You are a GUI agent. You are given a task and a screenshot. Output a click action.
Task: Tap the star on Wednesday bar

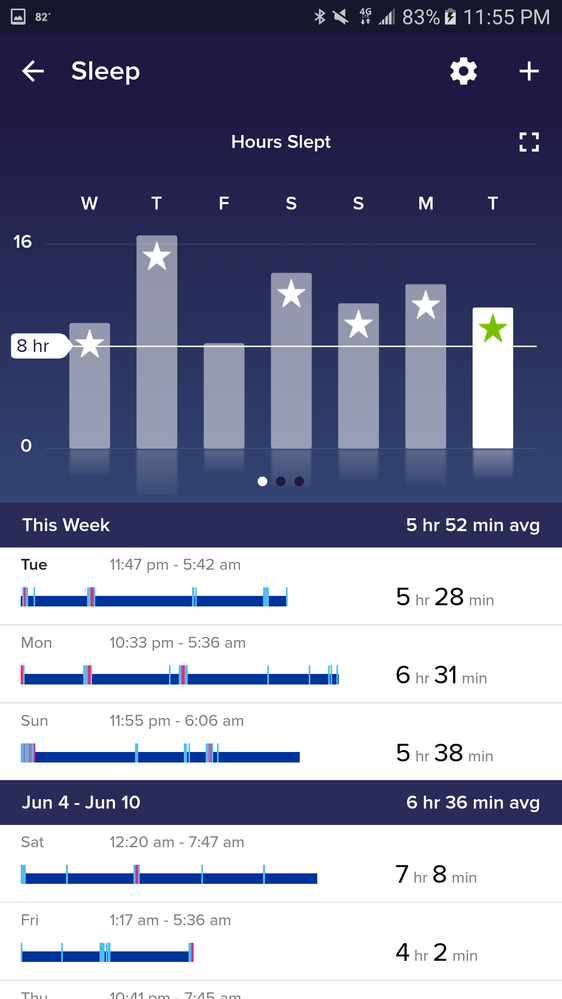pos(90,344)
